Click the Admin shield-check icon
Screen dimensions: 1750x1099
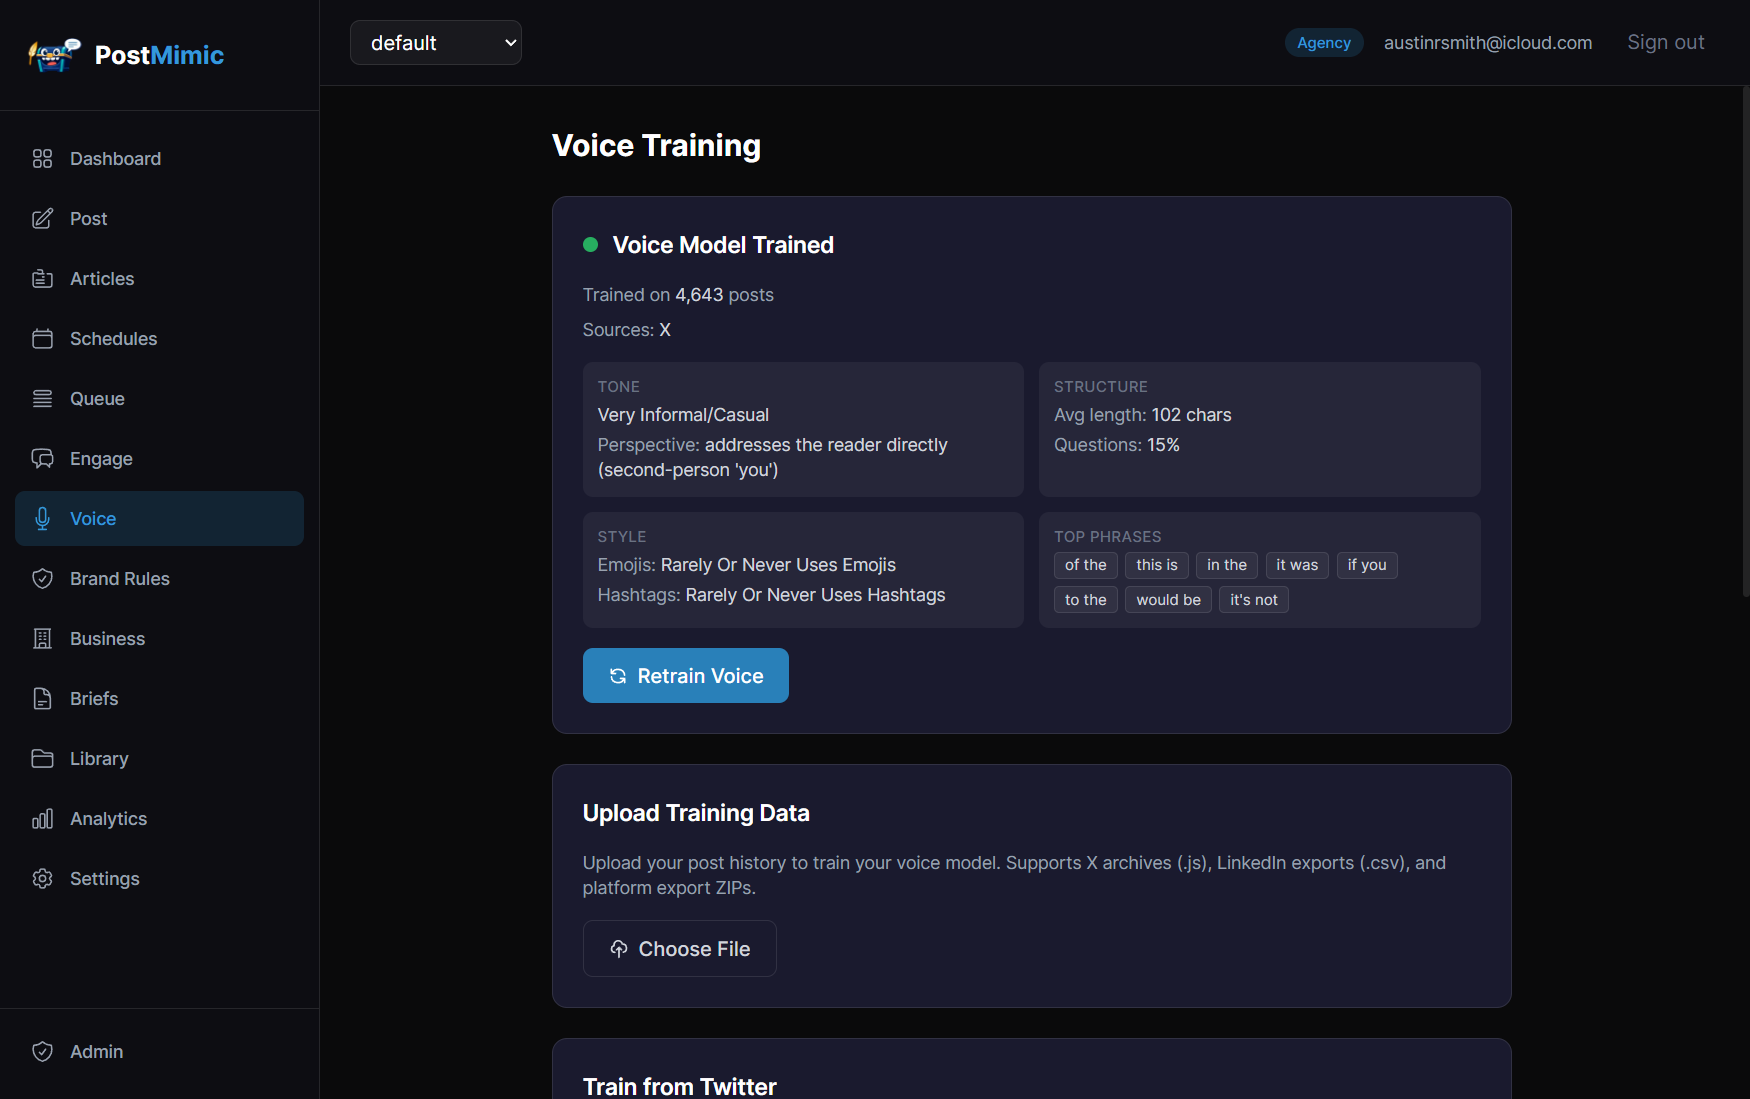click(x=42, y=1052)
